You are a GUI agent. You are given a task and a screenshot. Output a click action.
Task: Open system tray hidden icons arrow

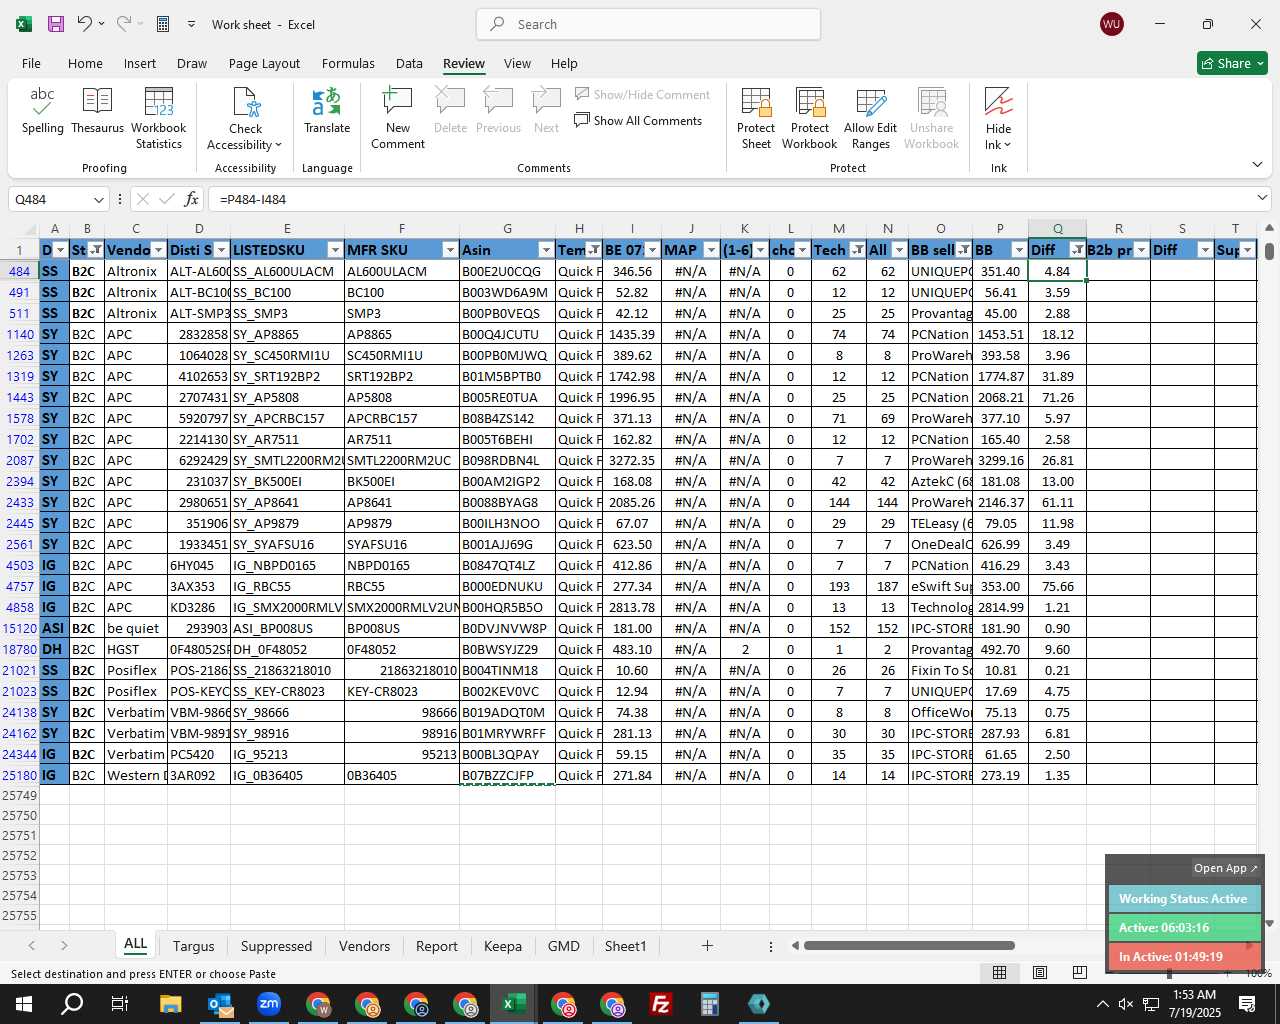(x=1102, y=1004)
